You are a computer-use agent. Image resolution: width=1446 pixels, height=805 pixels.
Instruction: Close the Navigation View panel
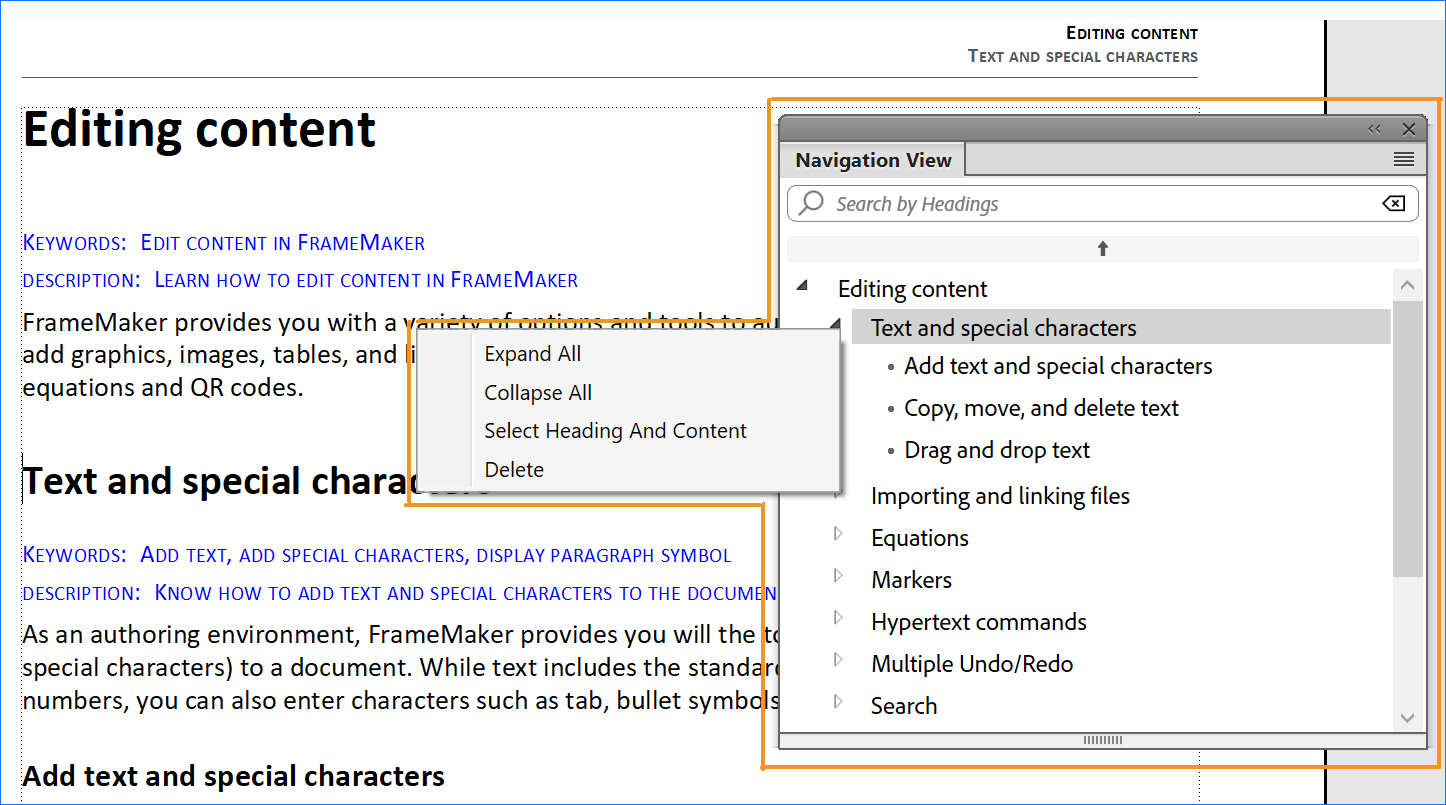tap(1409, 129)
